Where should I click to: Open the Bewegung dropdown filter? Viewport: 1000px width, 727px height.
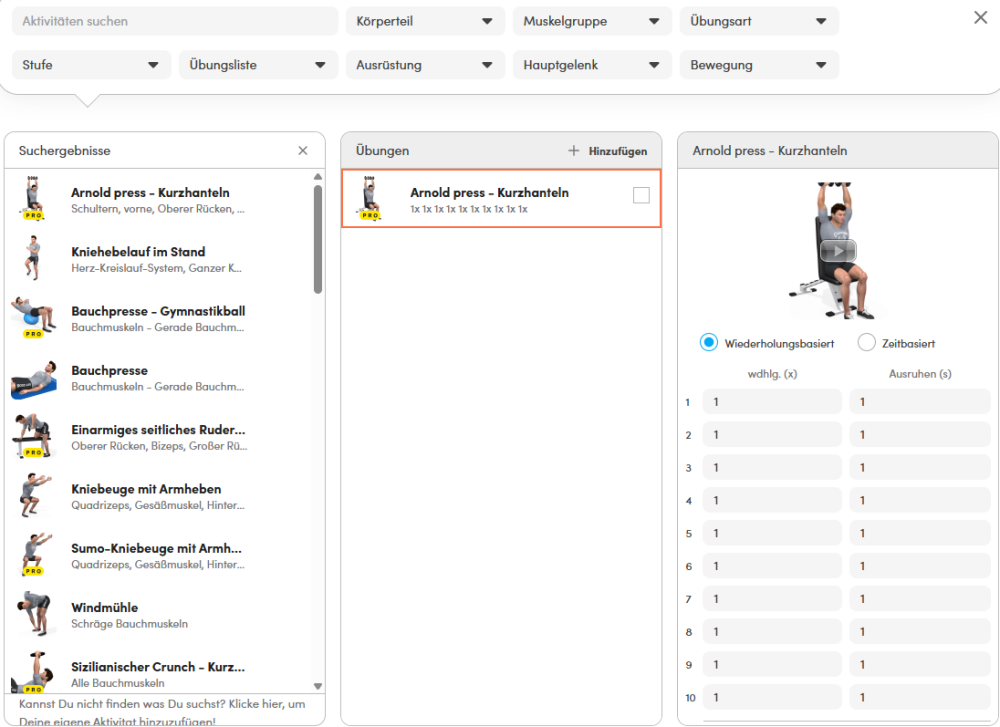pos(759,65)
